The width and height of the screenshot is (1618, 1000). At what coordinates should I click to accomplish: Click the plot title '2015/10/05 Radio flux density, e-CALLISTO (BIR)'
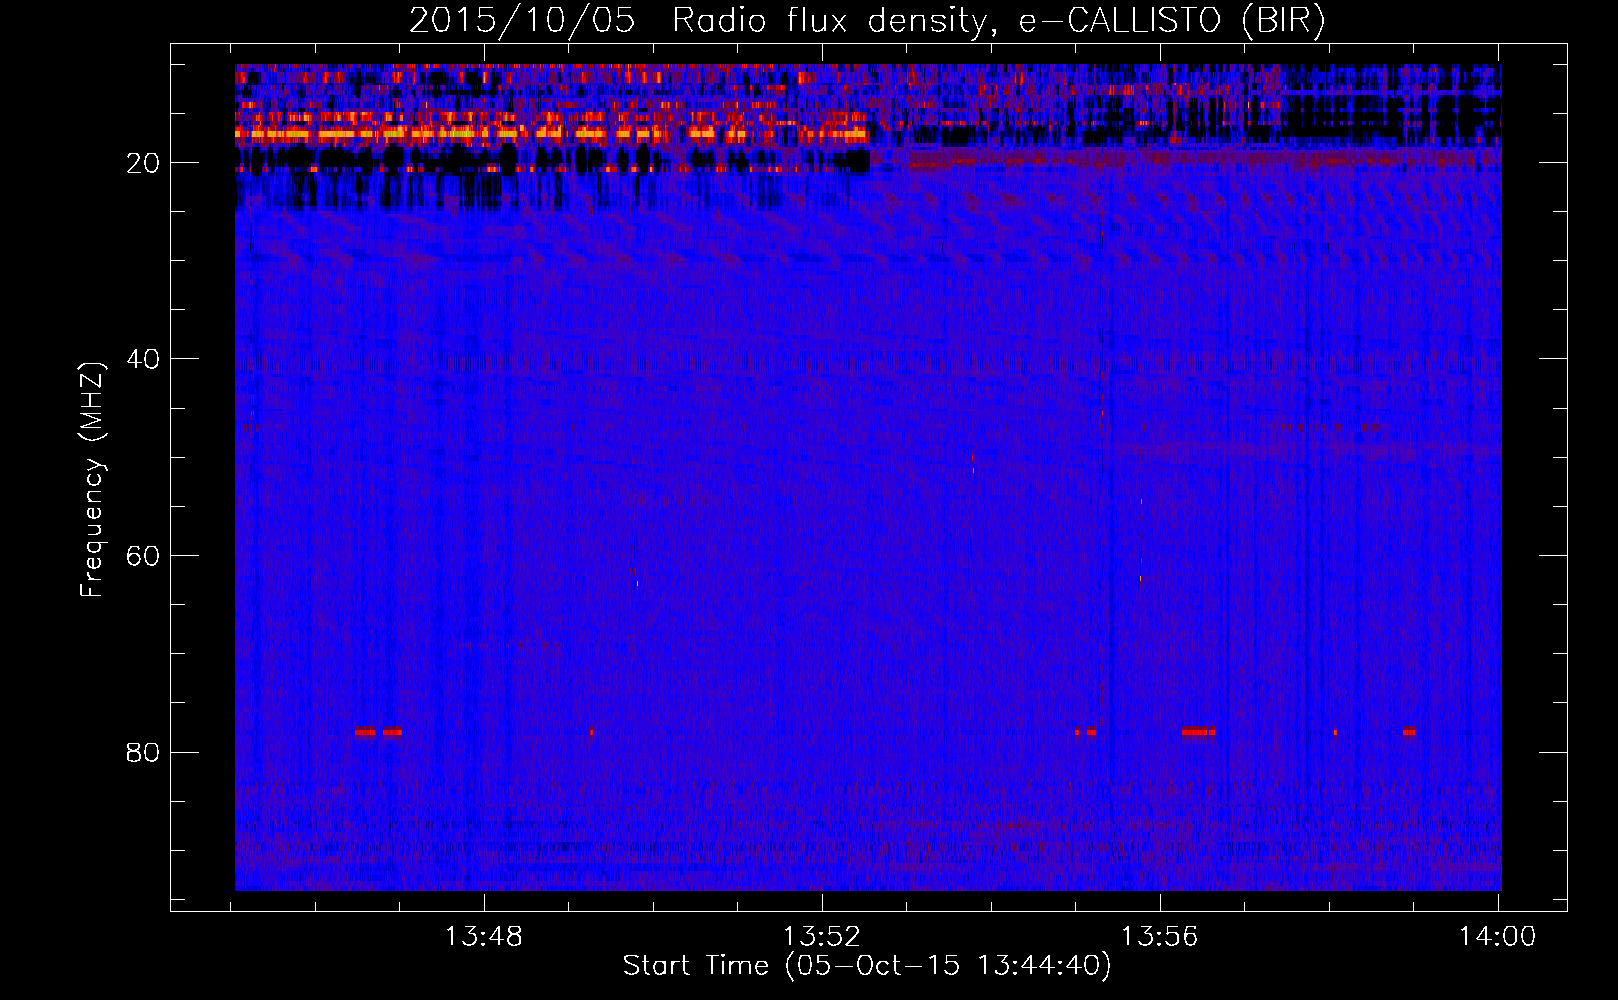[x=867, y=20]
